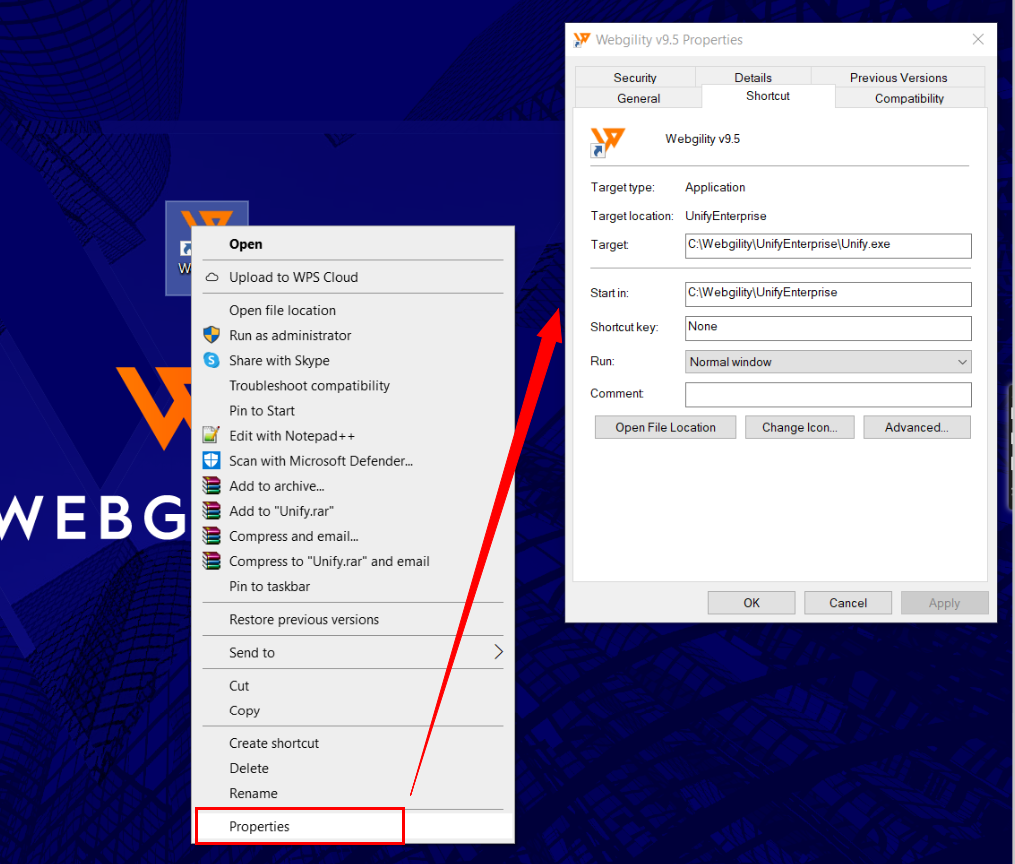Select Create shortcut
Image resolution: width=1015 pixels, height=864 pixels.
pos(353,743)
